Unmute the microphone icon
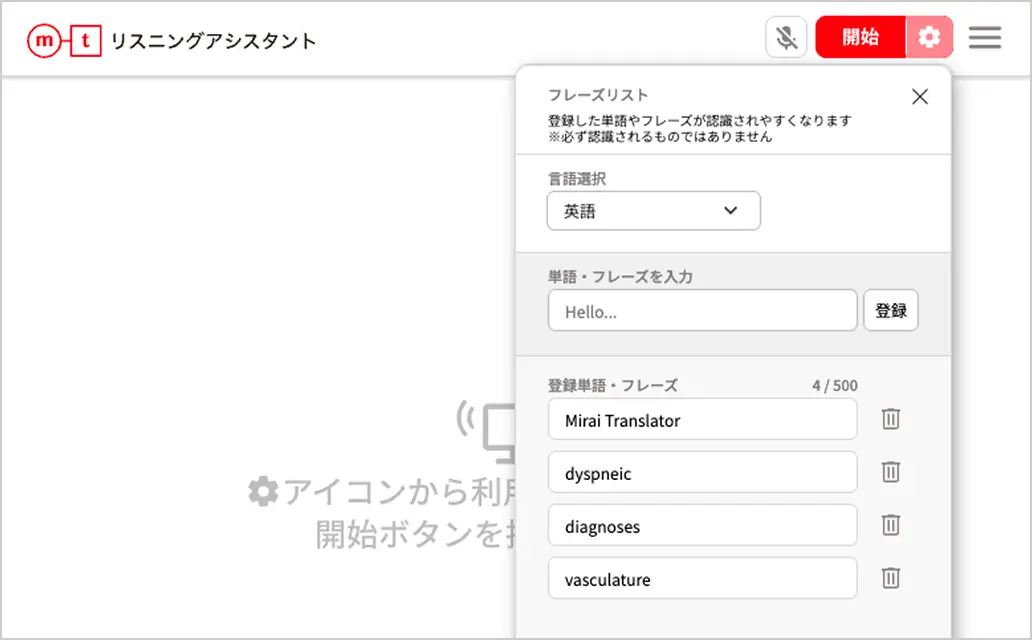 [x=786, y=36]
